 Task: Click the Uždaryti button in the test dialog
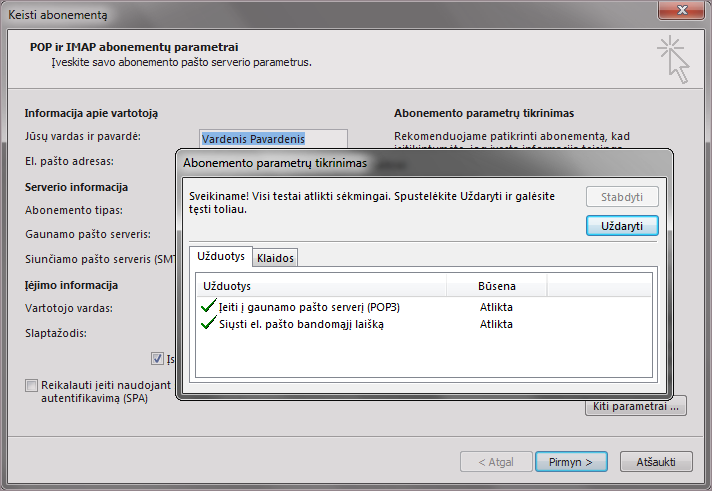click(x=621, y=226)
